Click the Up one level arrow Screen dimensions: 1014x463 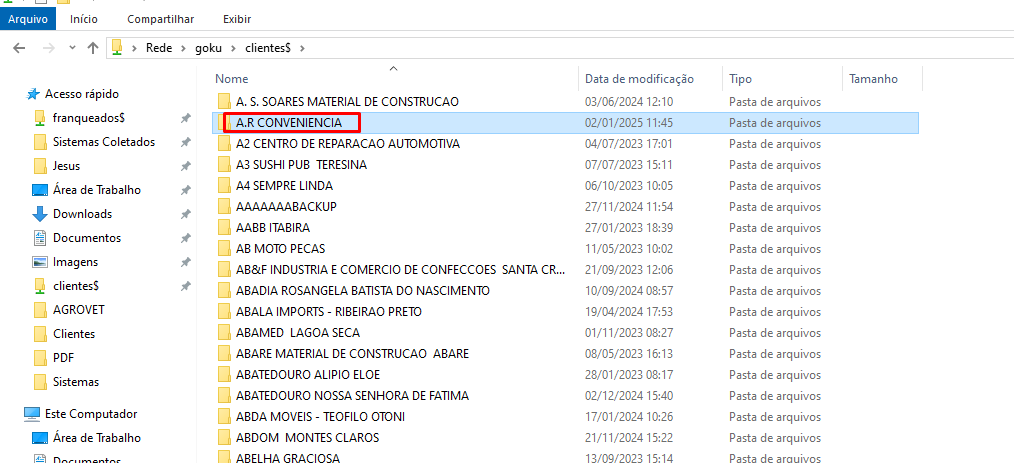tap(93, 48)
